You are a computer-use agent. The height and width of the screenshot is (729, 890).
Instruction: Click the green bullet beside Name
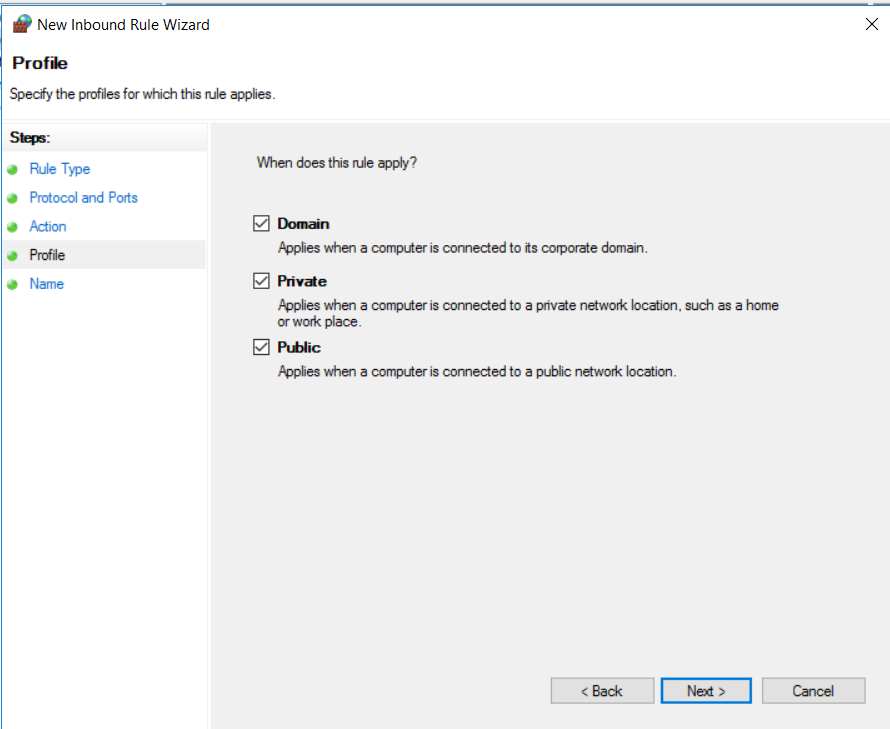coord(12,284)
